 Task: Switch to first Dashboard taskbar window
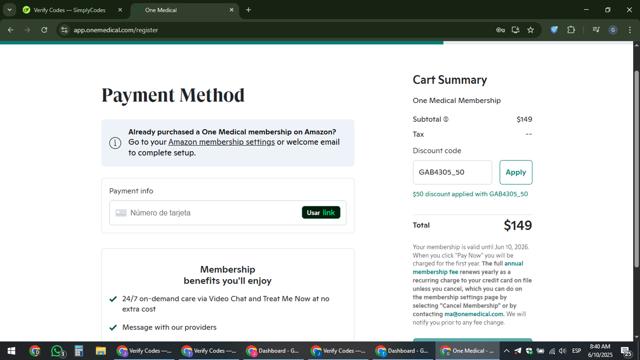(273, 351)
